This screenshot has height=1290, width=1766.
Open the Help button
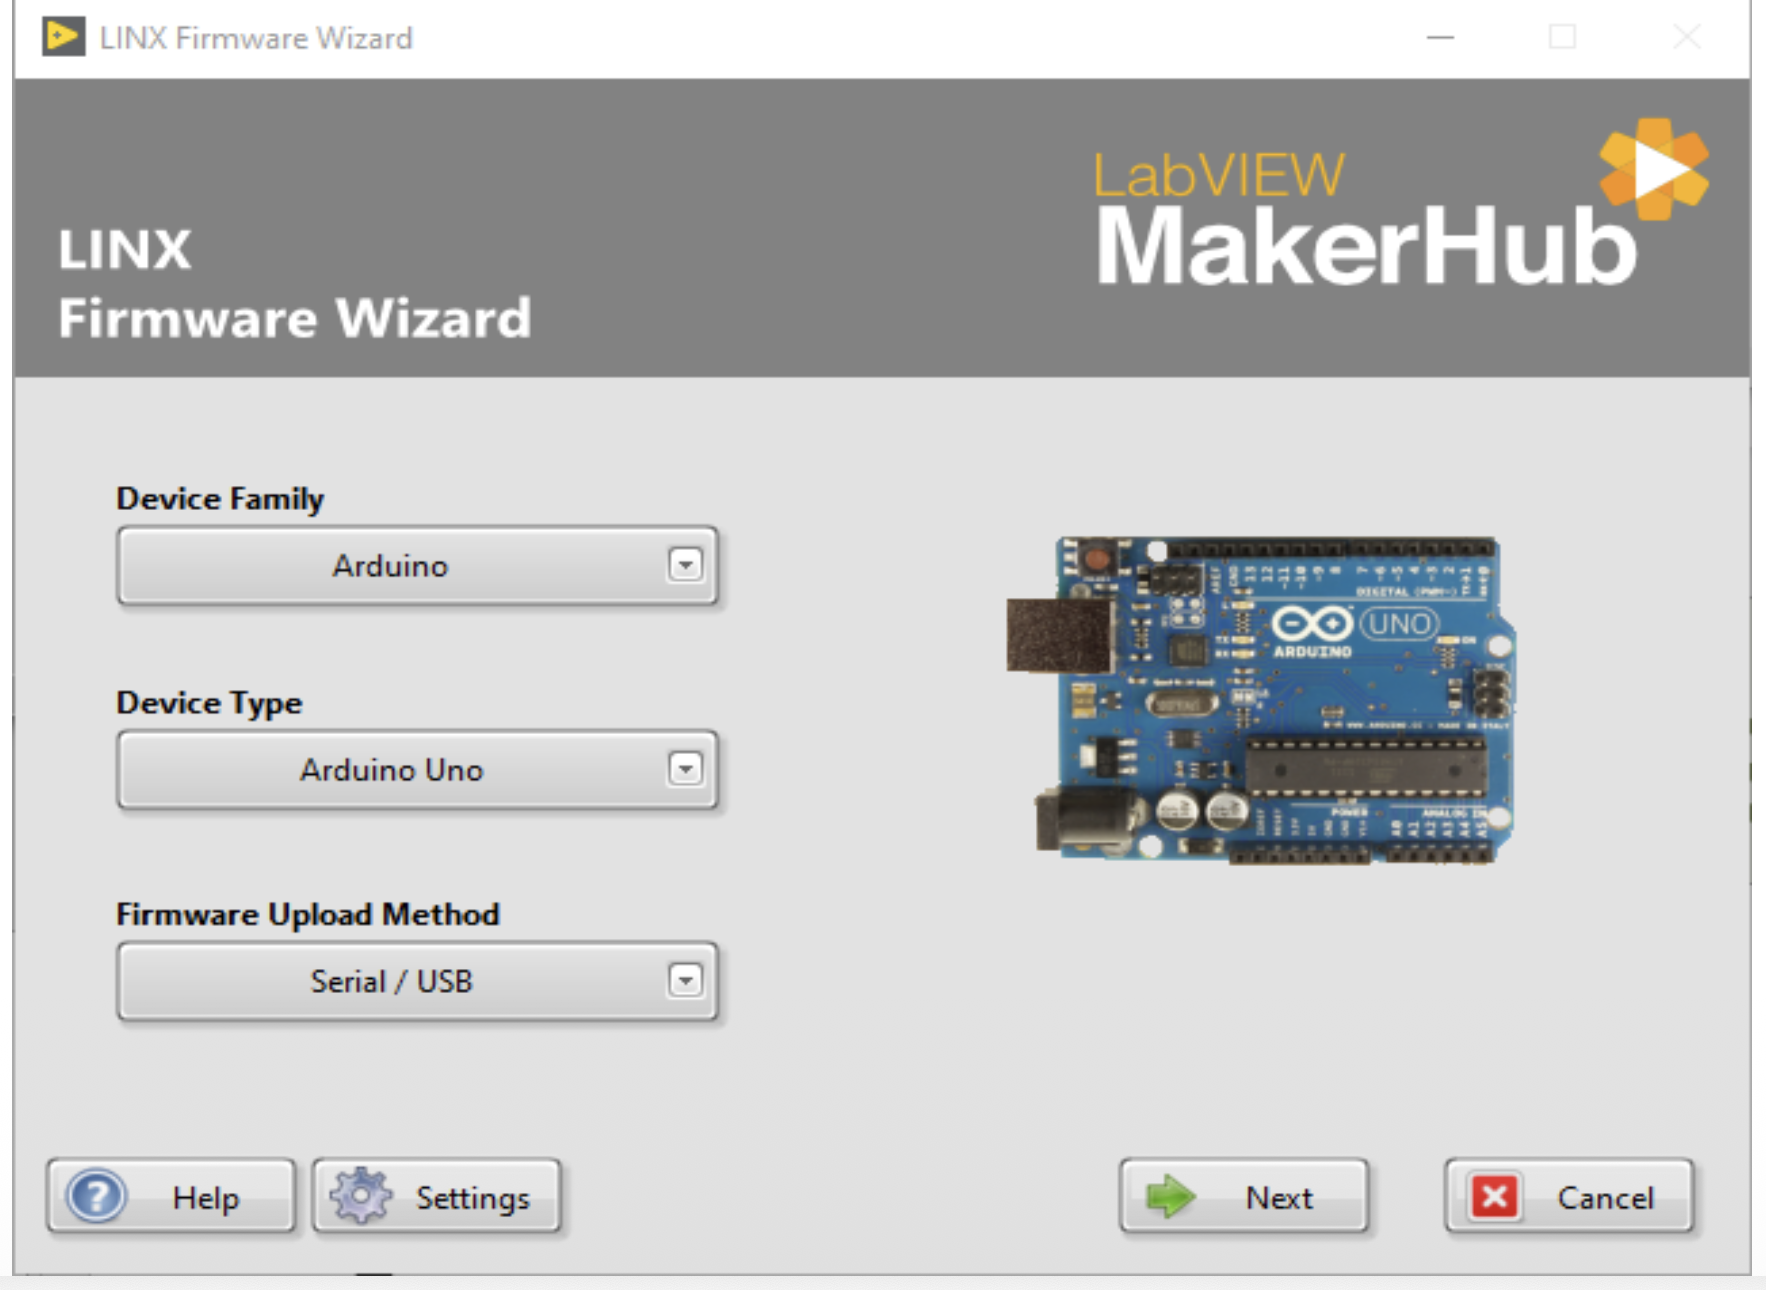point(171,1196)
